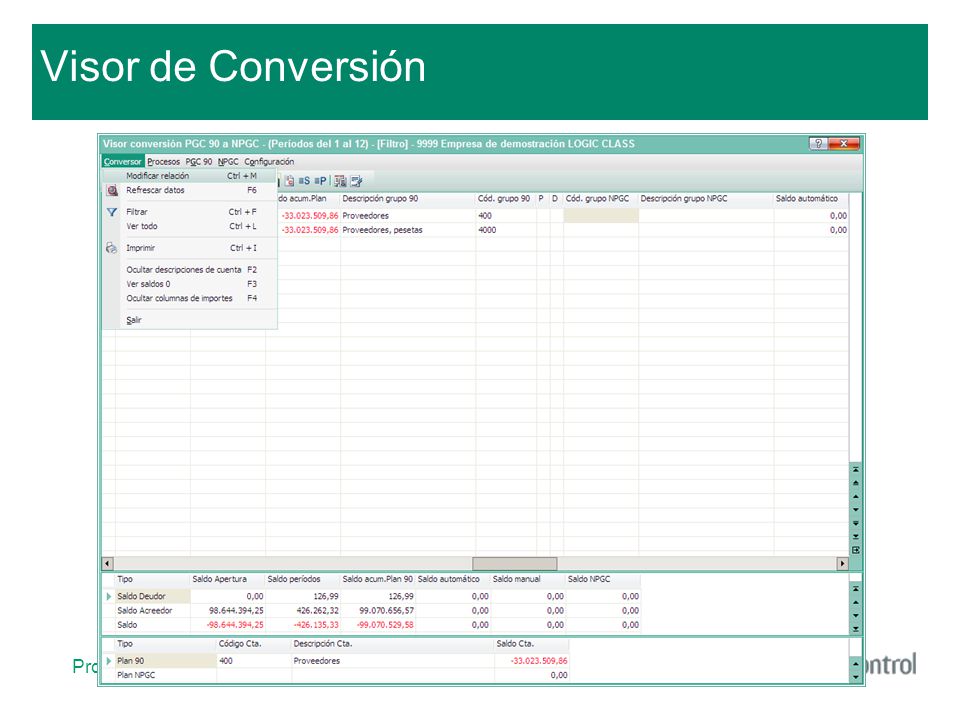Choose Modificar relación menu entry
Viewport: 960px width, 720px height.
(191, 176)
